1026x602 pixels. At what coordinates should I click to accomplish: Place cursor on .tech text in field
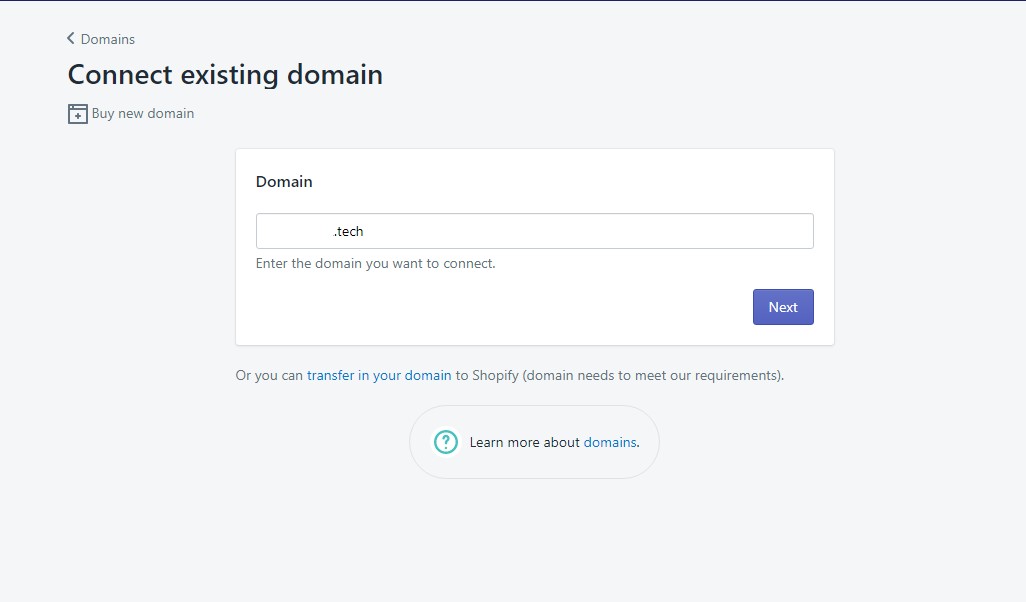(x=349, y=231)
